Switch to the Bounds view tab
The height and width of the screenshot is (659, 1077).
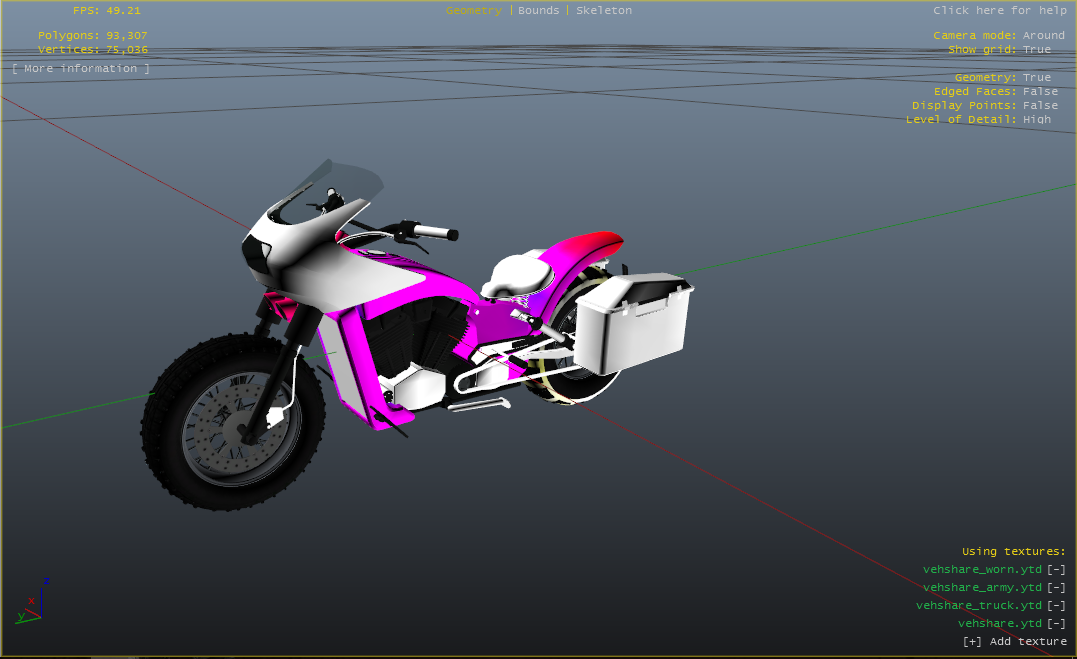point(538,10)
